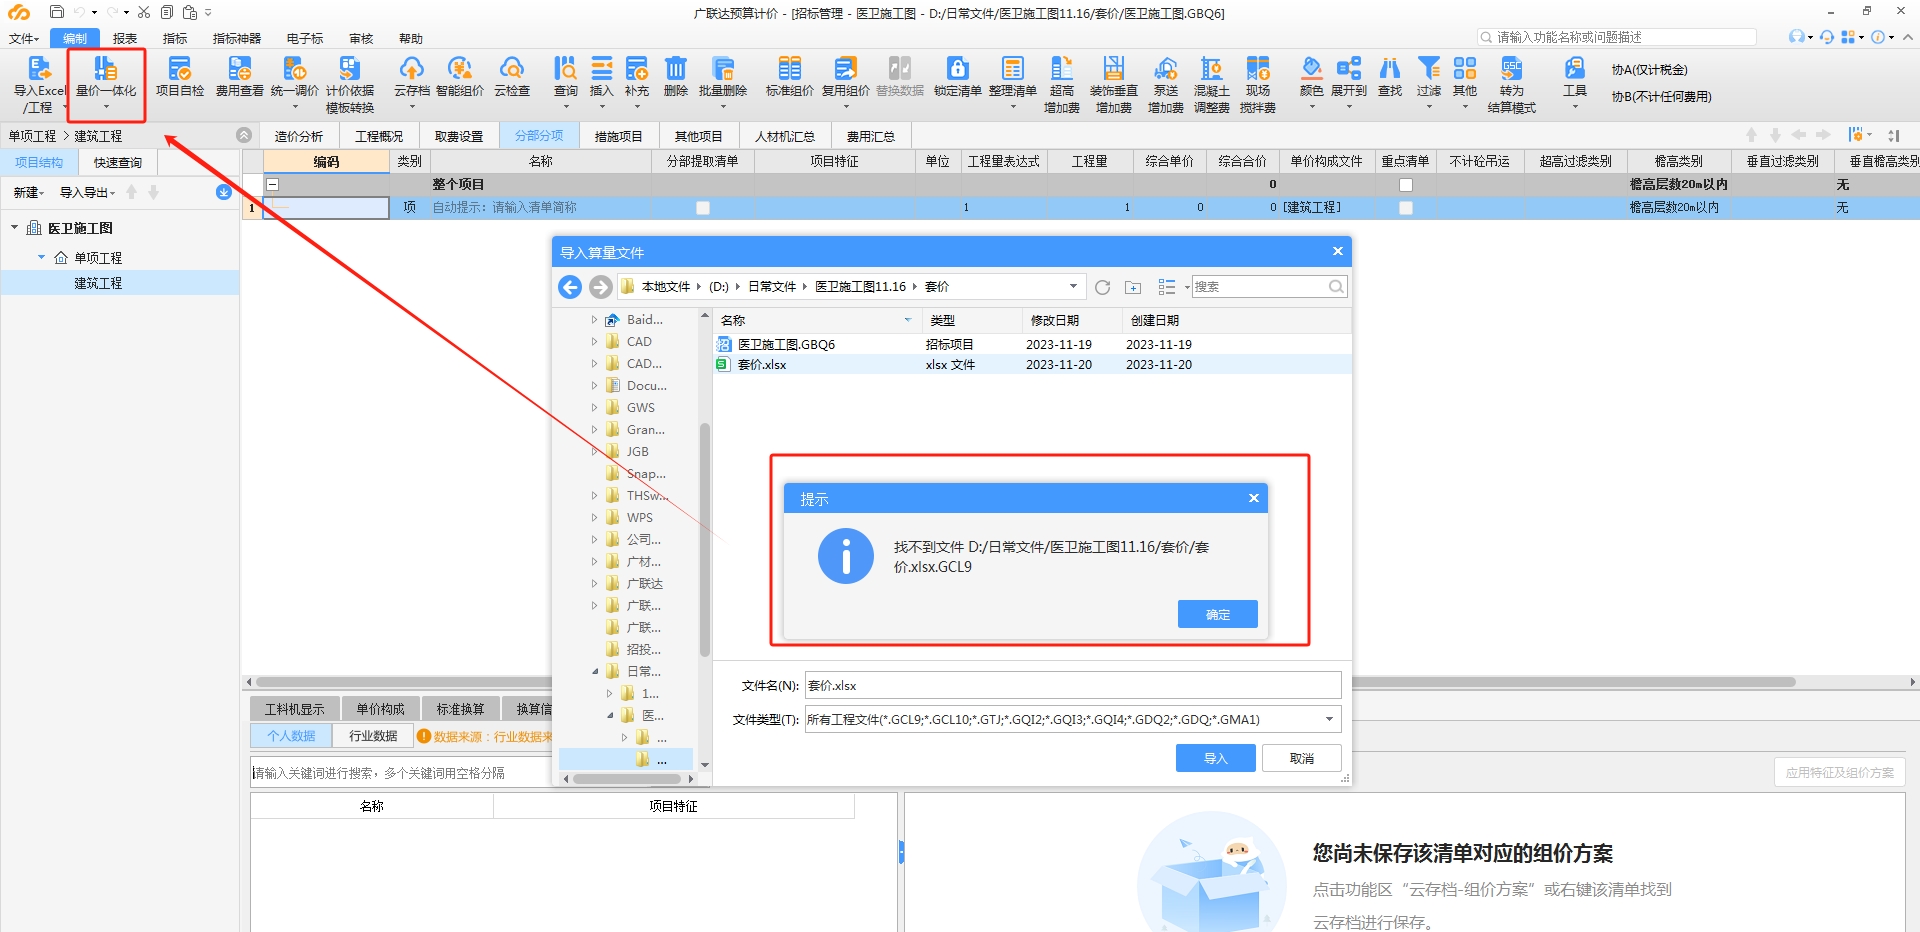This screenshot has width=1920, height=932.
Task: Refresh the file dialog folder listing
Action: pyautogui.click(x=1102, y=287)
